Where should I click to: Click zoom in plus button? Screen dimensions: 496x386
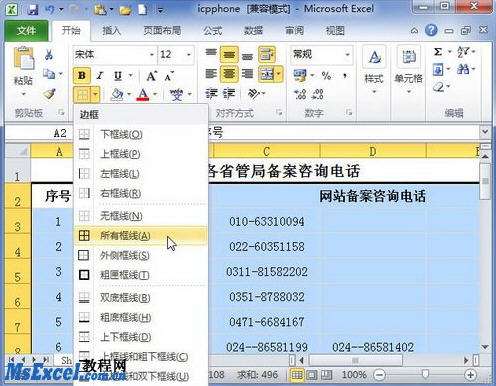470,375
